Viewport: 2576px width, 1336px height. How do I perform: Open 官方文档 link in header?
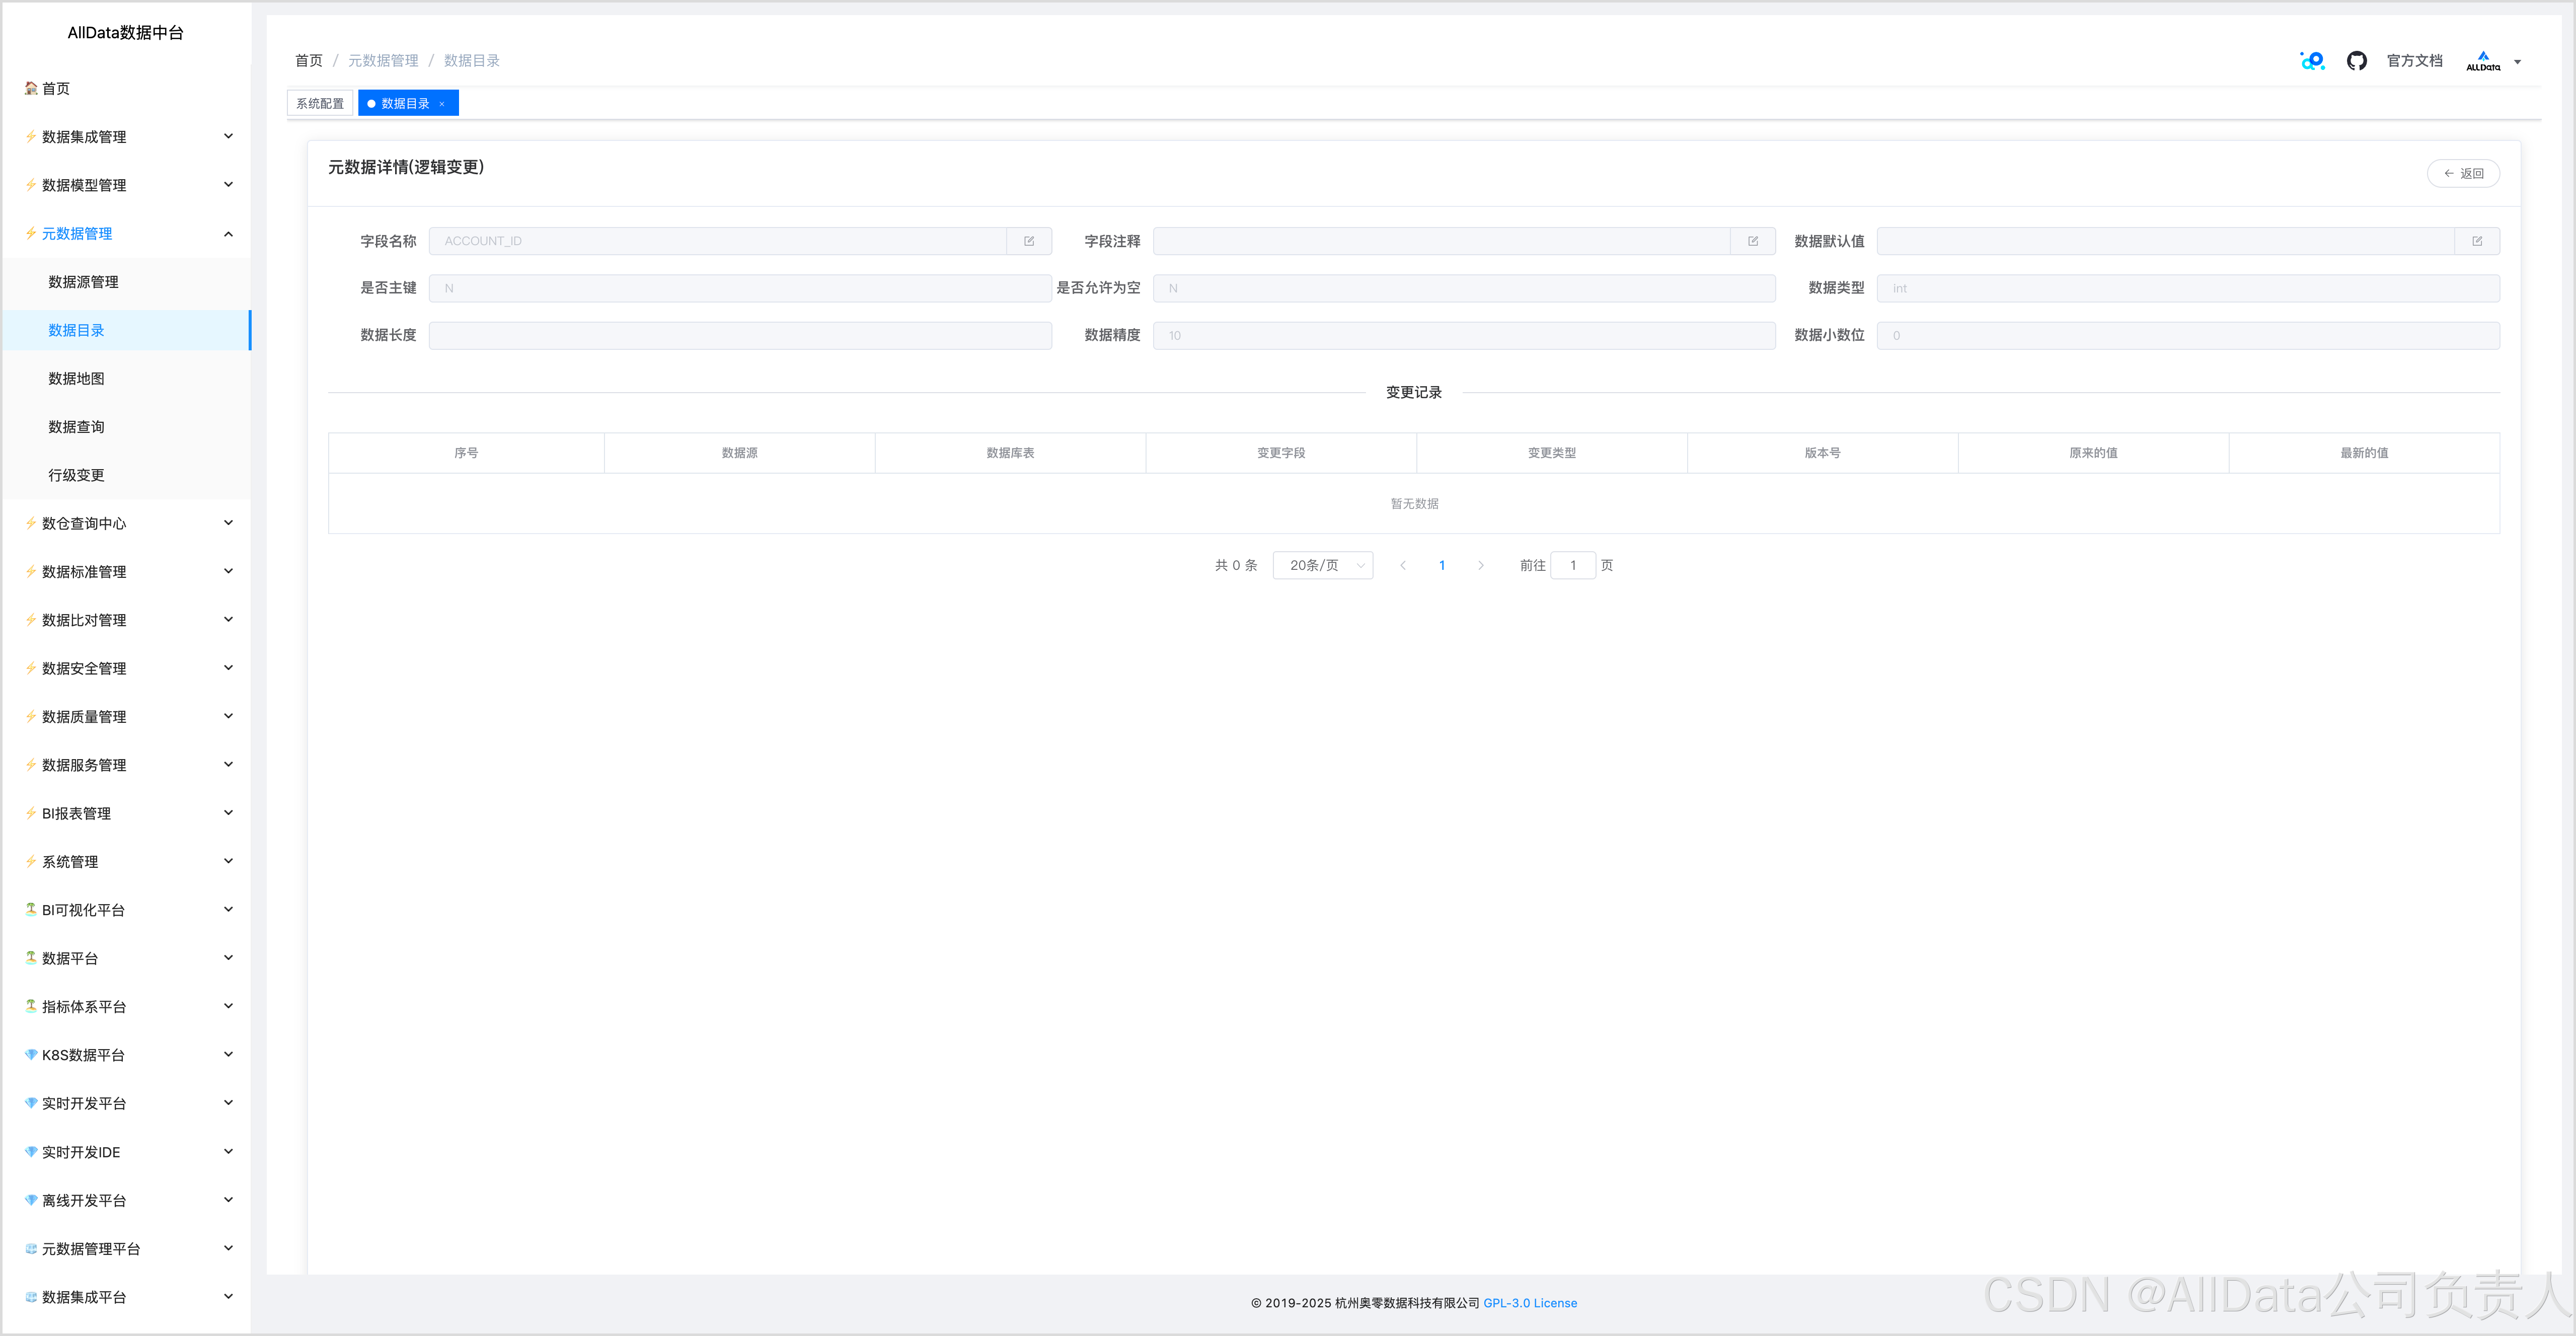tap(2414, 61)
